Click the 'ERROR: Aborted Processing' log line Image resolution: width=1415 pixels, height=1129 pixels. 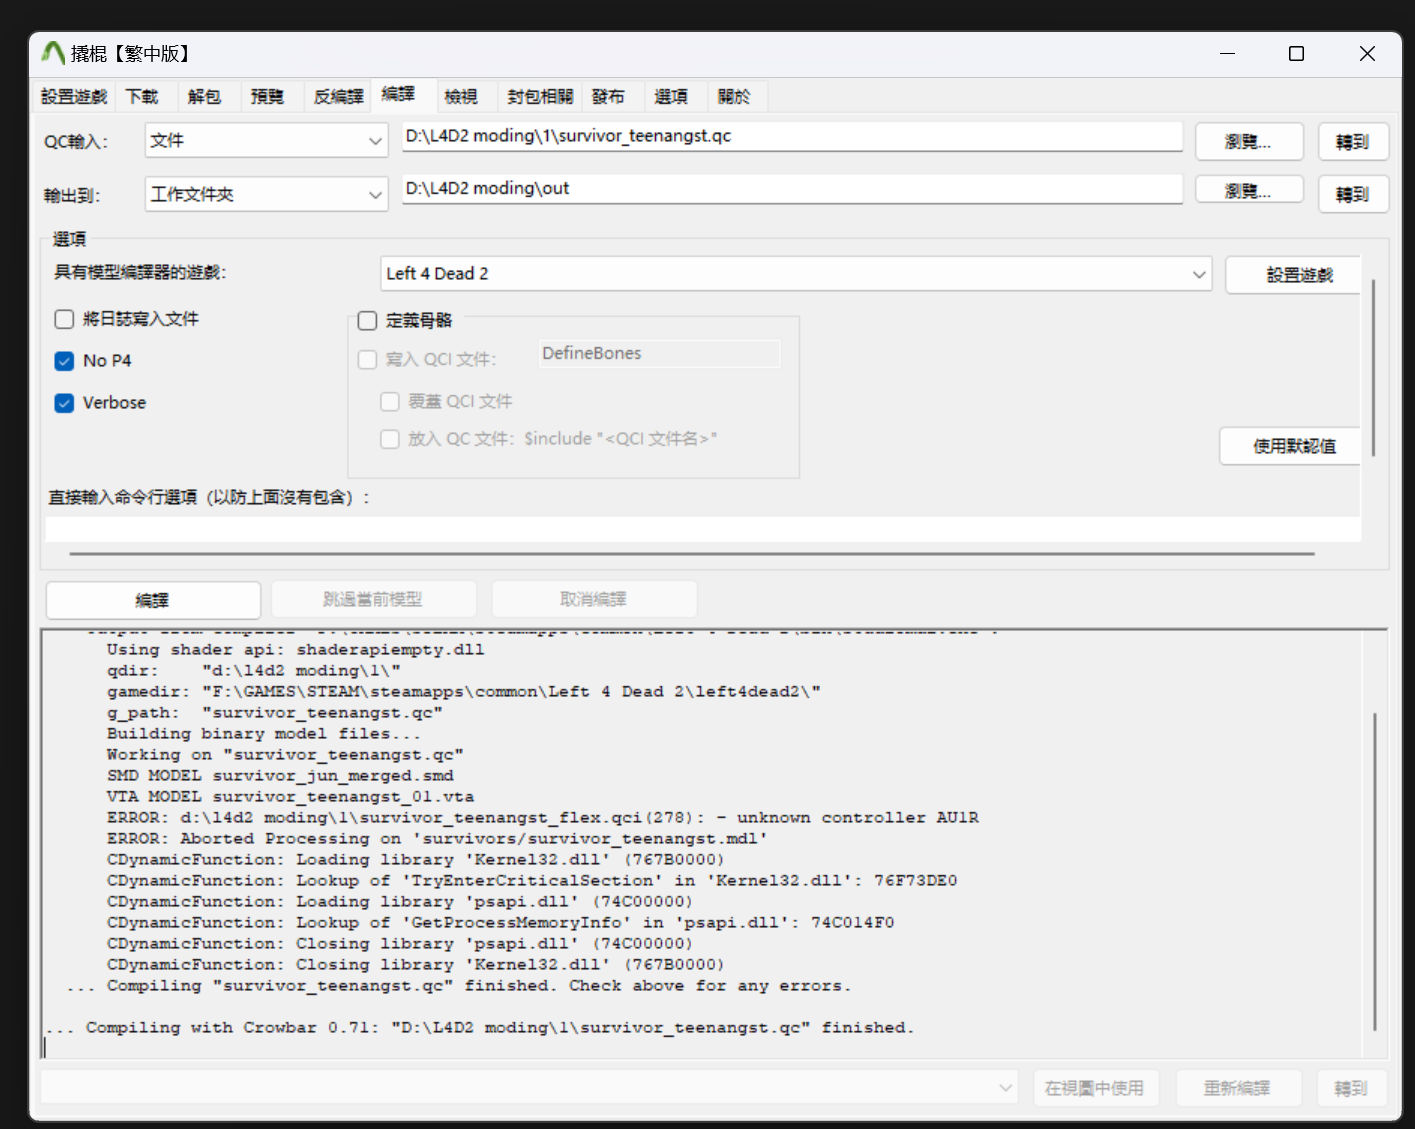point(437,839)
